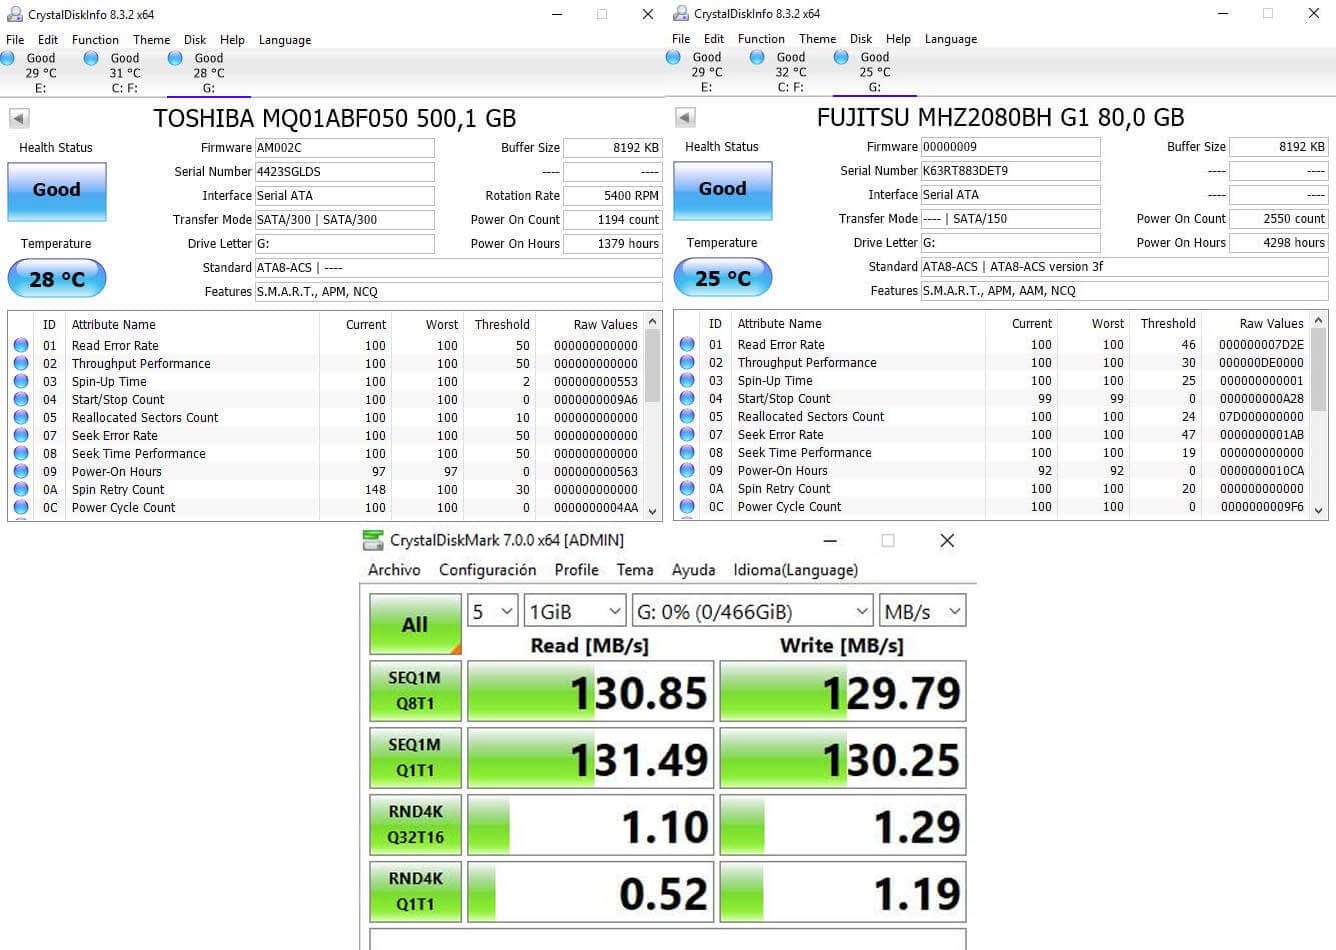
Task: Click TOSHIBA Serial Number field 4423SGLDS
Action: pos(345,172)
